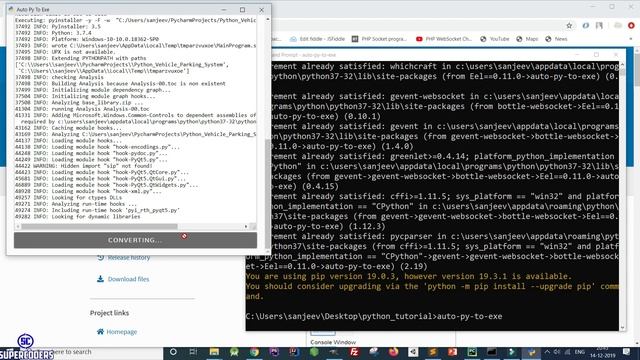Click the date and time in the system tray
The height and width of the screenshot is (360, 640).
602,352
